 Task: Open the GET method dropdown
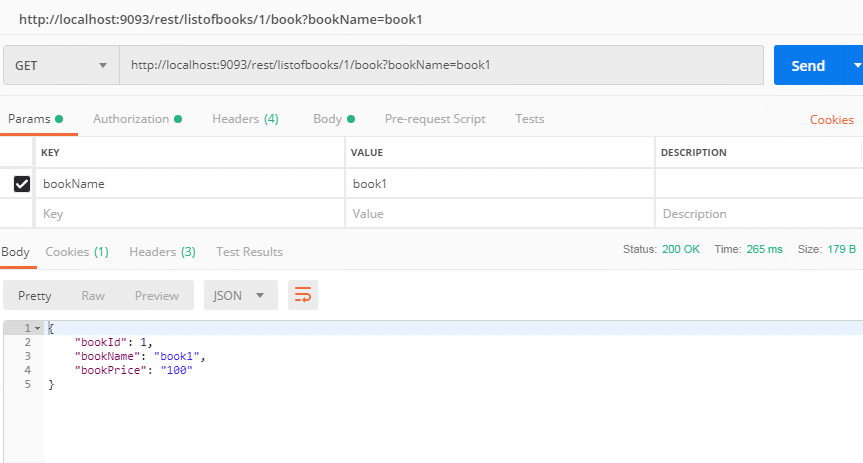click(x=61, y=66)
